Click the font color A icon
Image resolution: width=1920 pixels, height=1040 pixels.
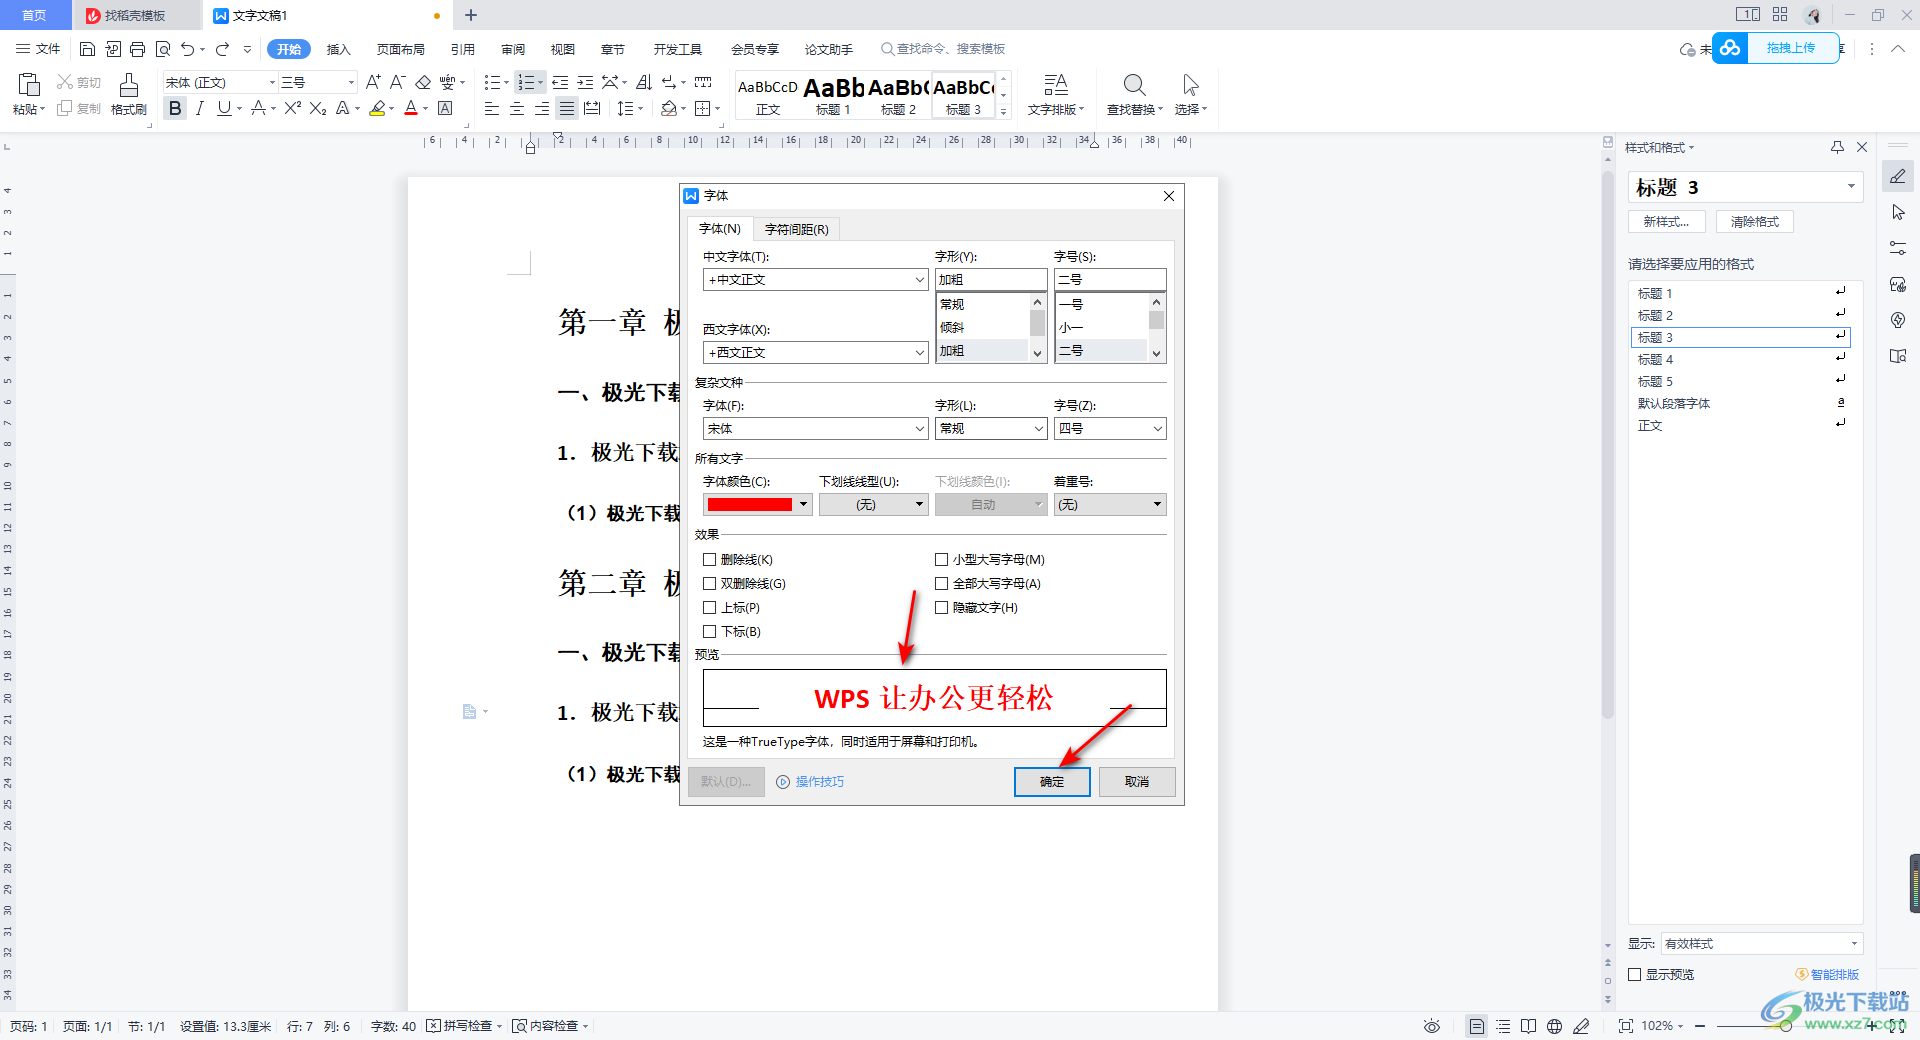411,108
